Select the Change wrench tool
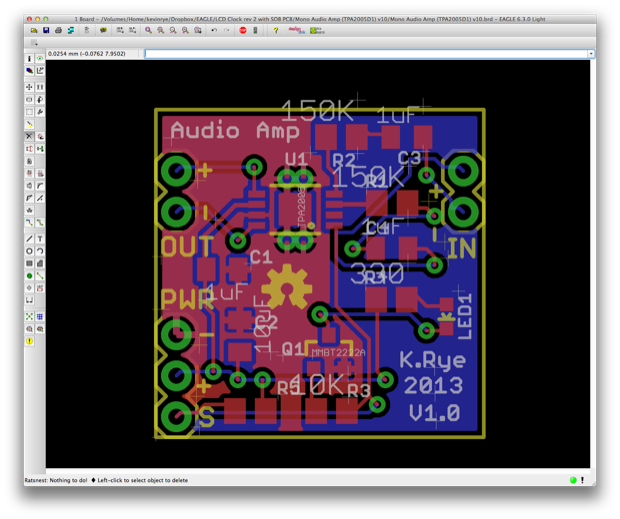Screen dimensions: 620x519 40,112
